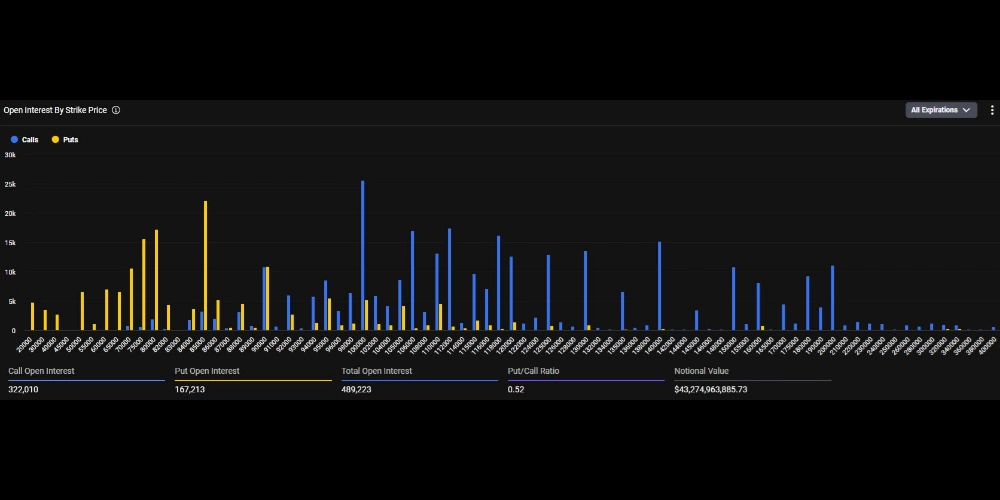Toggle the Calls series label in legend
Viewport: 1000px width, 500px height.
tap(30, 139)
